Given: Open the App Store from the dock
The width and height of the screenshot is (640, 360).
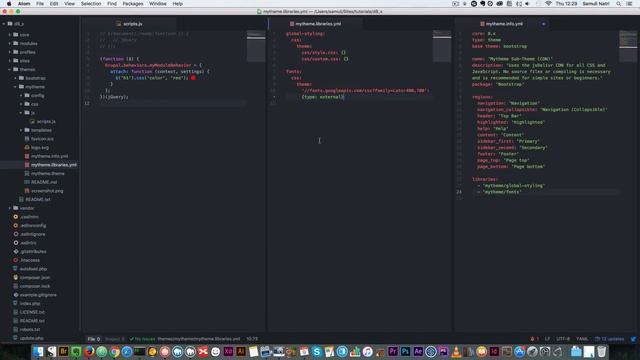Looking at the screenshot, I should [519, 351].
